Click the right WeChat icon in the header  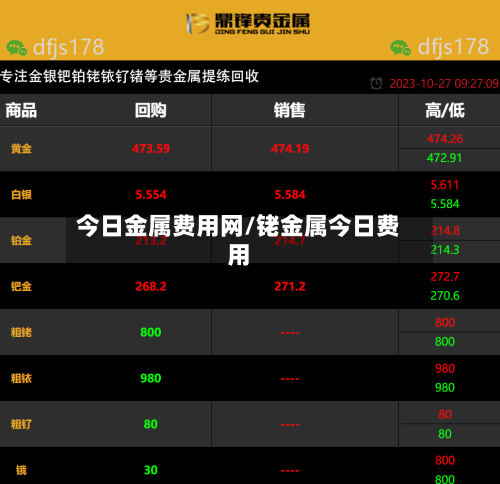[400, 48]
